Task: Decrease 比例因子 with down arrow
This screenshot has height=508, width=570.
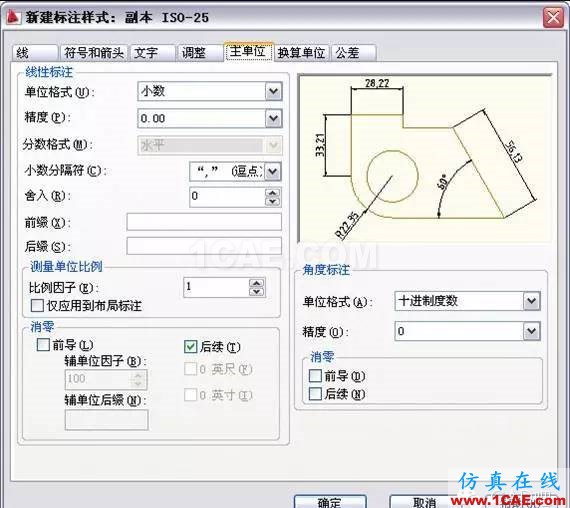Action: [257, 292]
